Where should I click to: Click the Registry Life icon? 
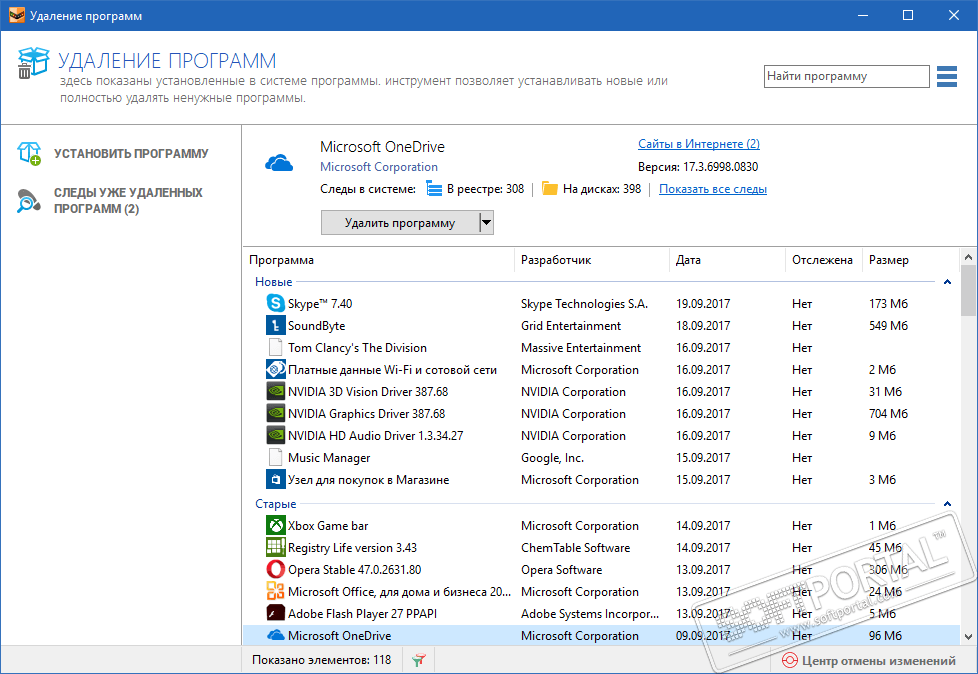click(276, 547)
